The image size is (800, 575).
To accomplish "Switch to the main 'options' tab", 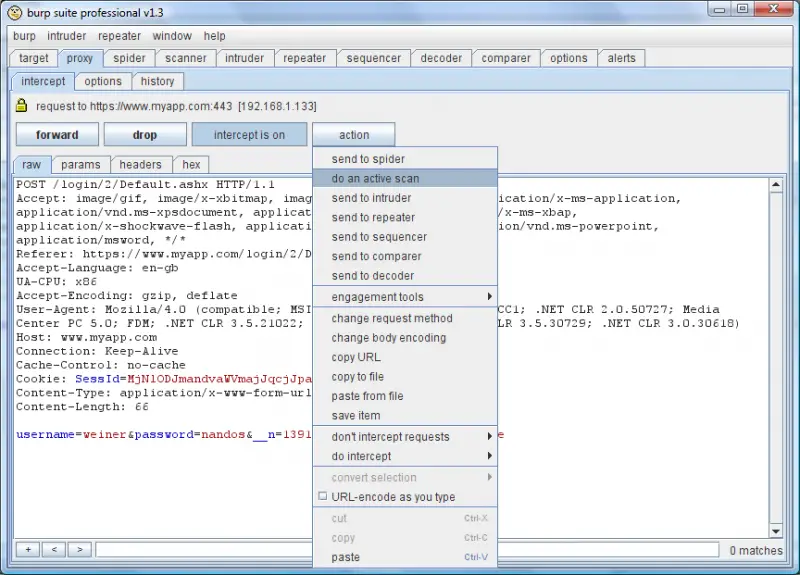I will [x=568, y=58].
